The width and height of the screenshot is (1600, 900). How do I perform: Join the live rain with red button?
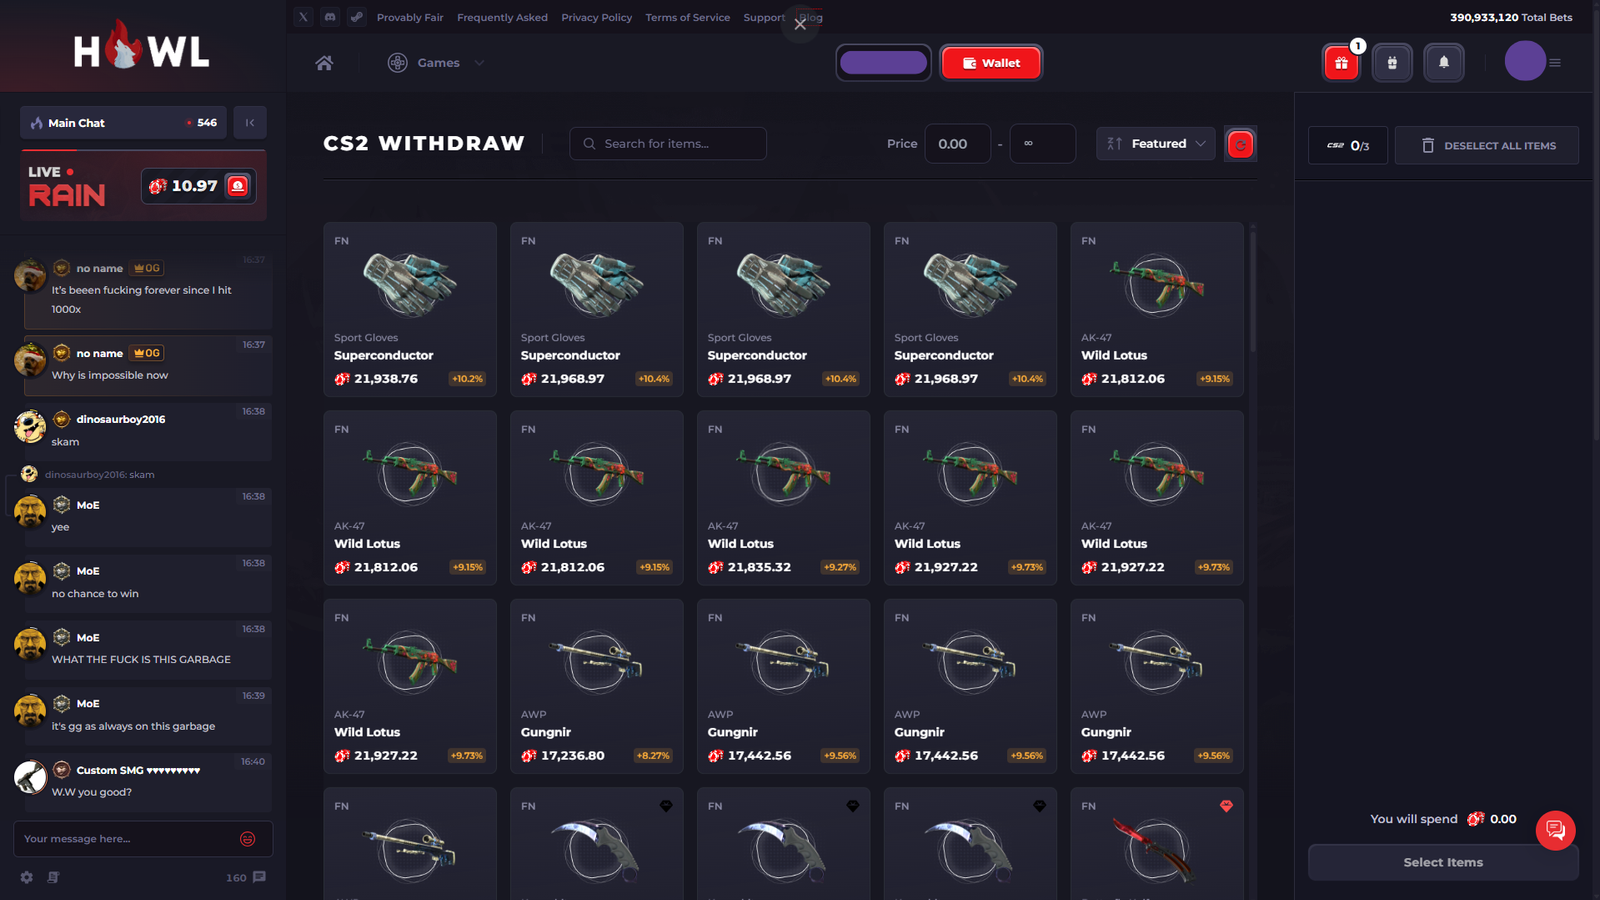(238, 186)
